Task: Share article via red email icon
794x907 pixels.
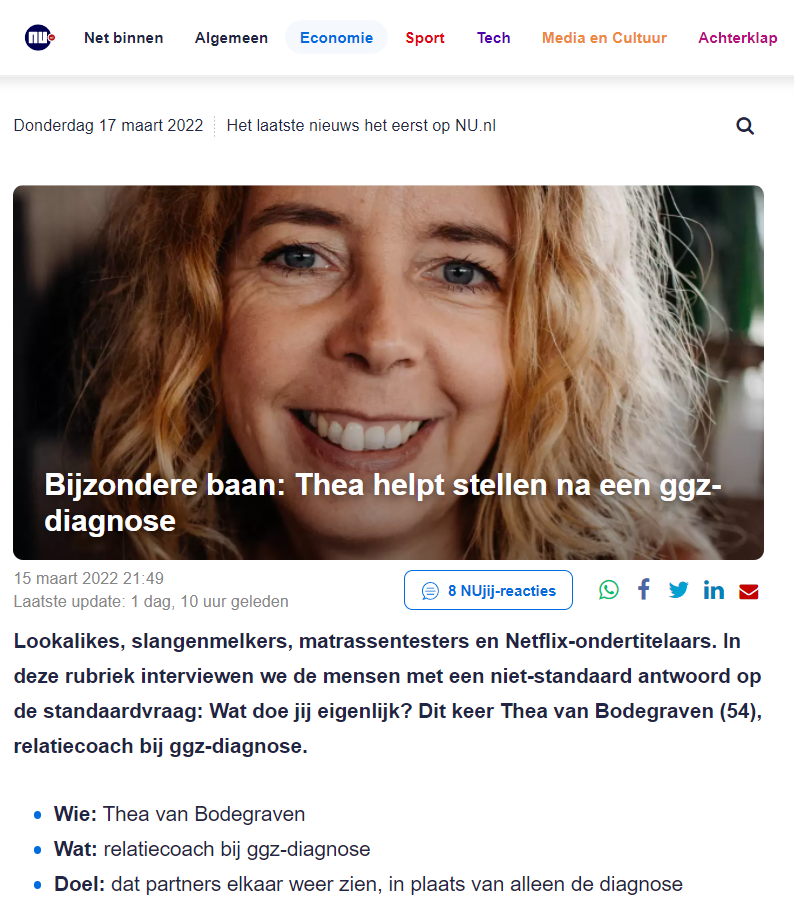Action: click(748, 591)
